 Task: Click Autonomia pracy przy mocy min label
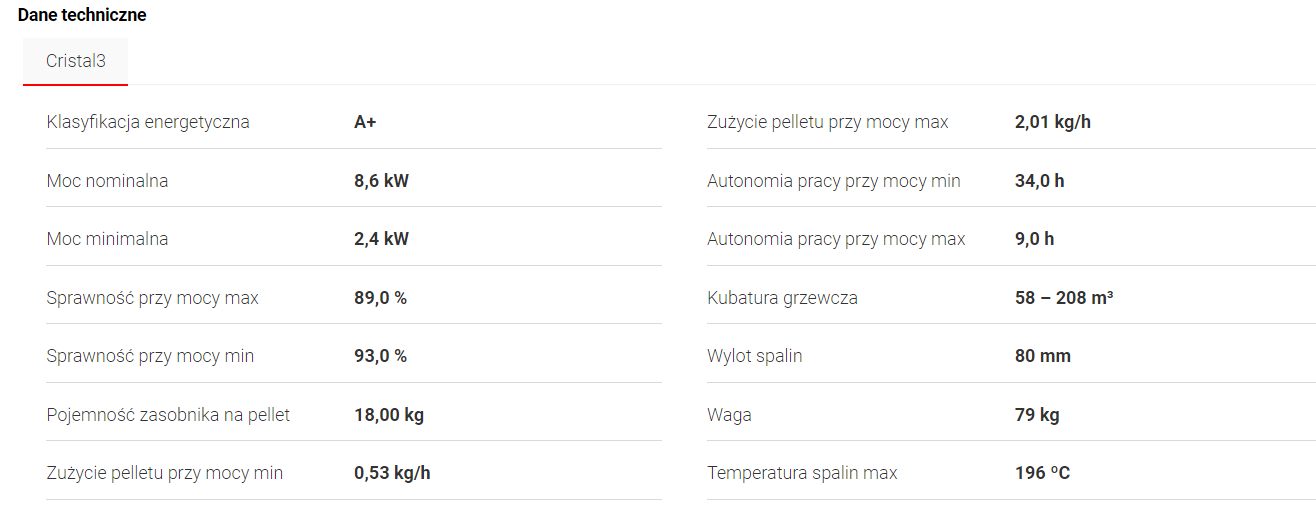click(833, 181)
